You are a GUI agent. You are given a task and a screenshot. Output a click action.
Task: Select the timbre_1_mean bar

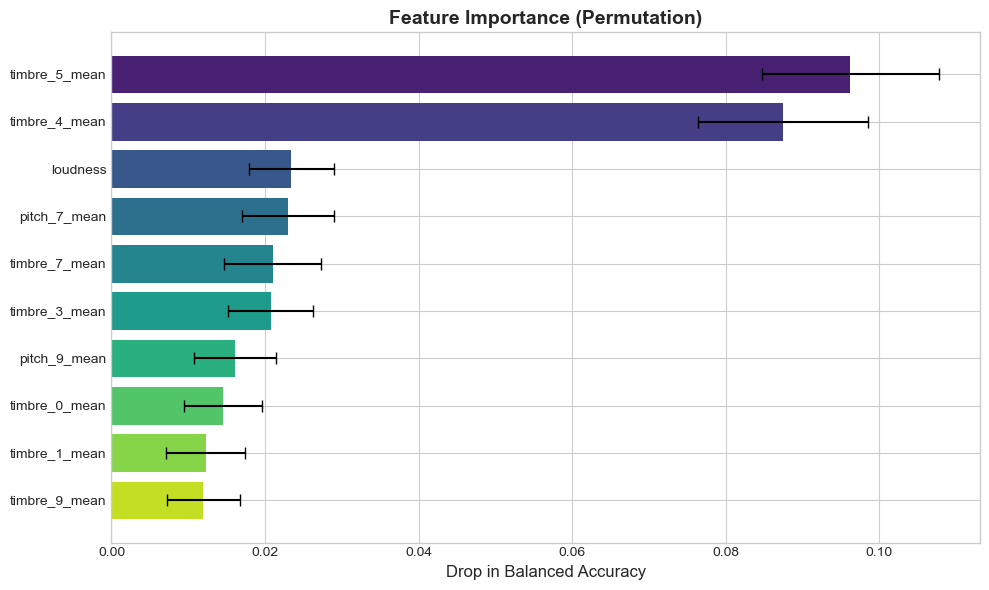click(159, 453)
